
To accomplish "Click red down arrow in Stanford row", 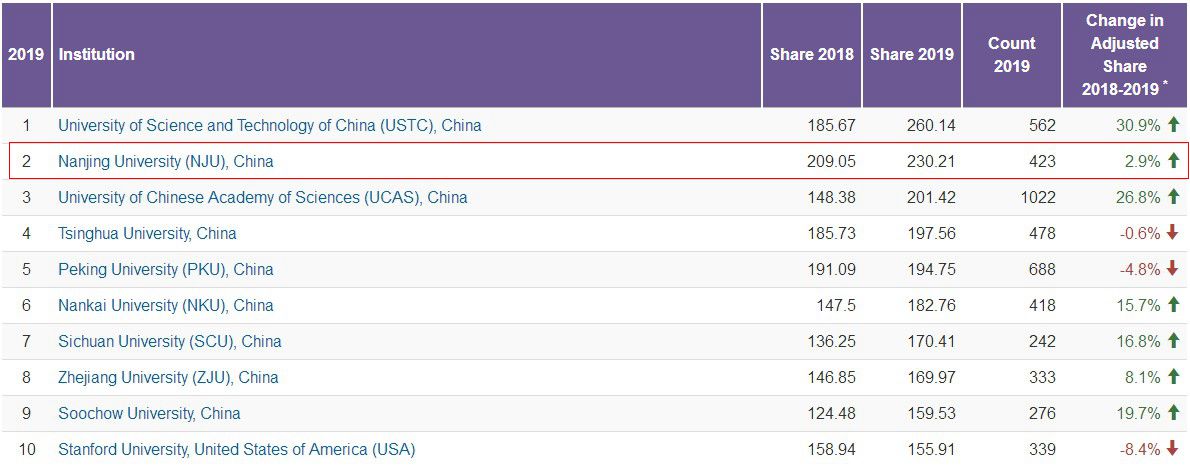I will click(1173, 449).
